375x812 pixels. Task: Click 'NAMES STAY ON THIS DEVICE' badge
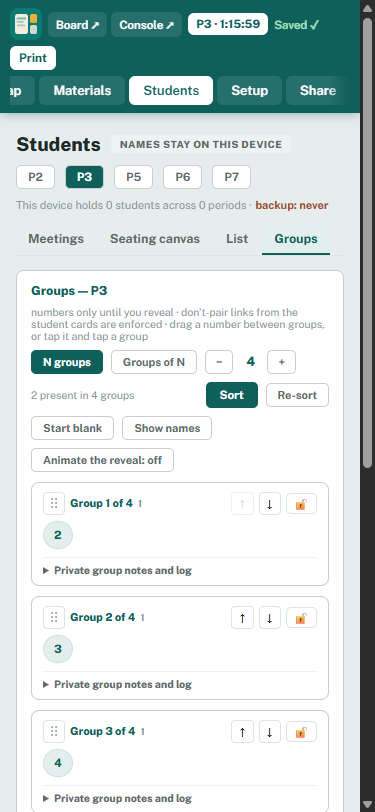point(201,144)
